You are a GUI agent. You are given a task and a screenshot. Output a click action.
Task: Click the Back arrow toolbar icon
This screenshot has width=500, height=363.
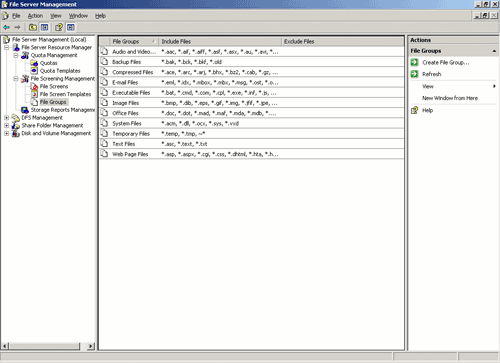coord(6,27)
